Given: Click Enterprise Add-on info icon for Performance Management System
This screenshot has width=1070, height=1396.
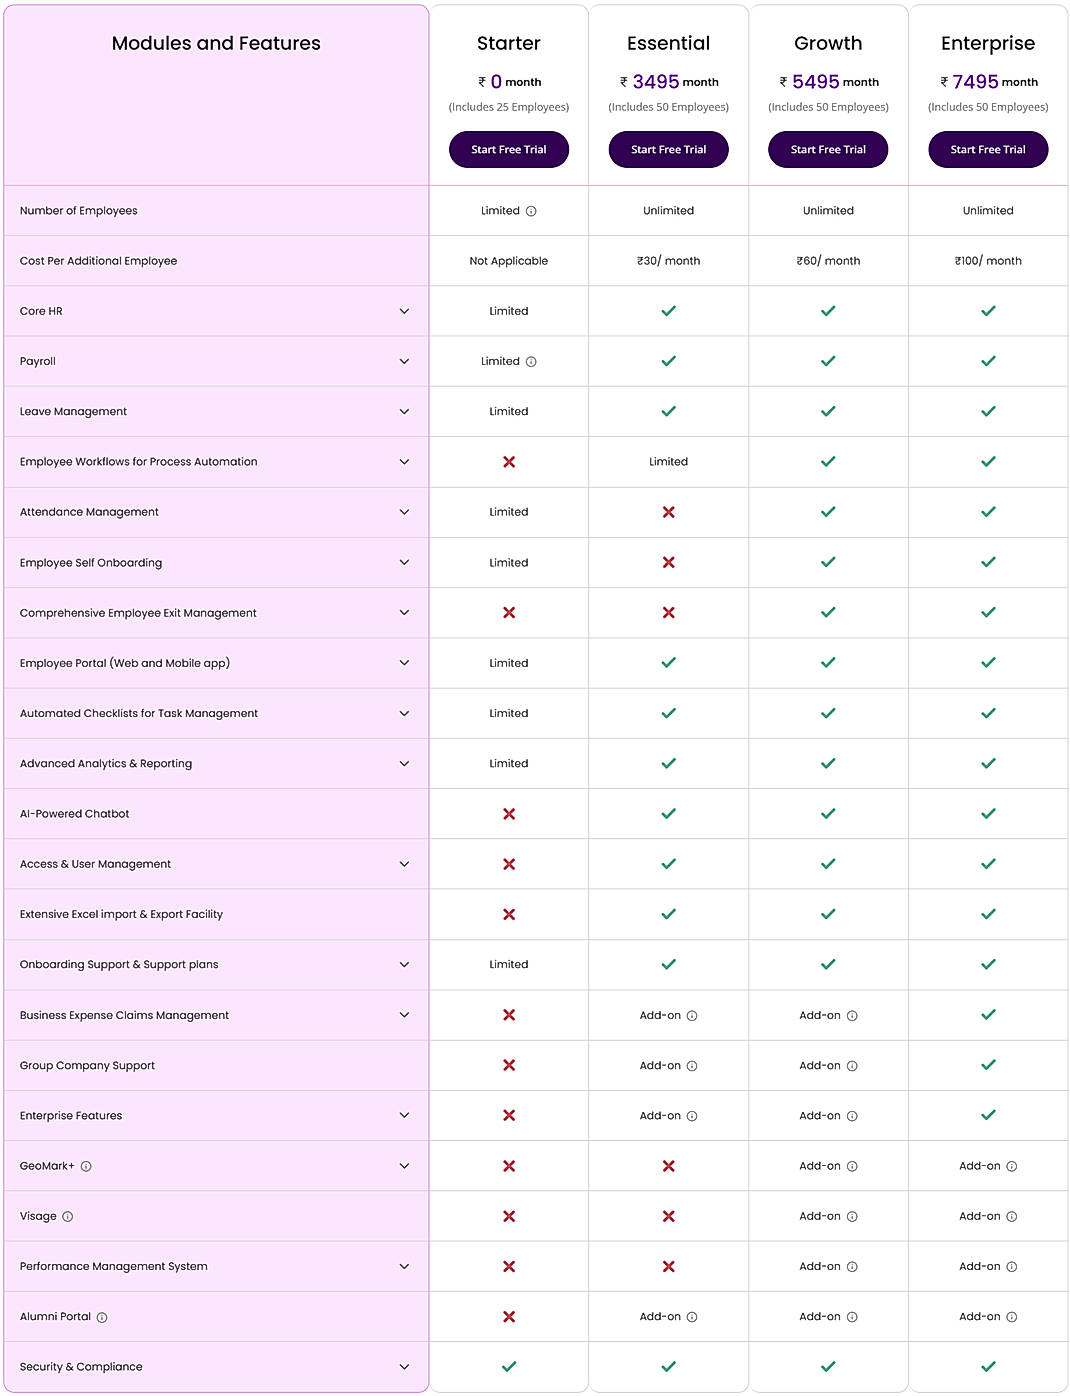Looking at the screenshot, I should pyautogui.click(x=1012, y=1266).
